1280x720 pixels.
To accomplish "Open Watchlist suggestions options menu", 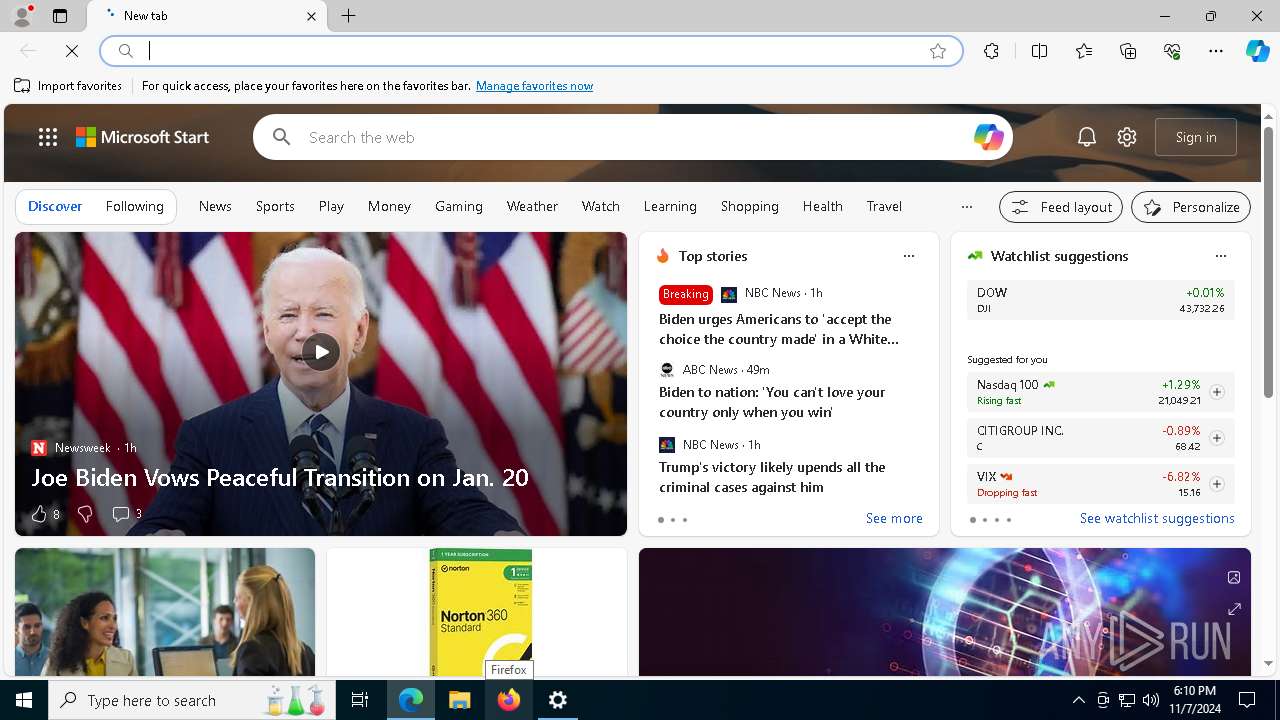I will click(x=1220, y=256).
